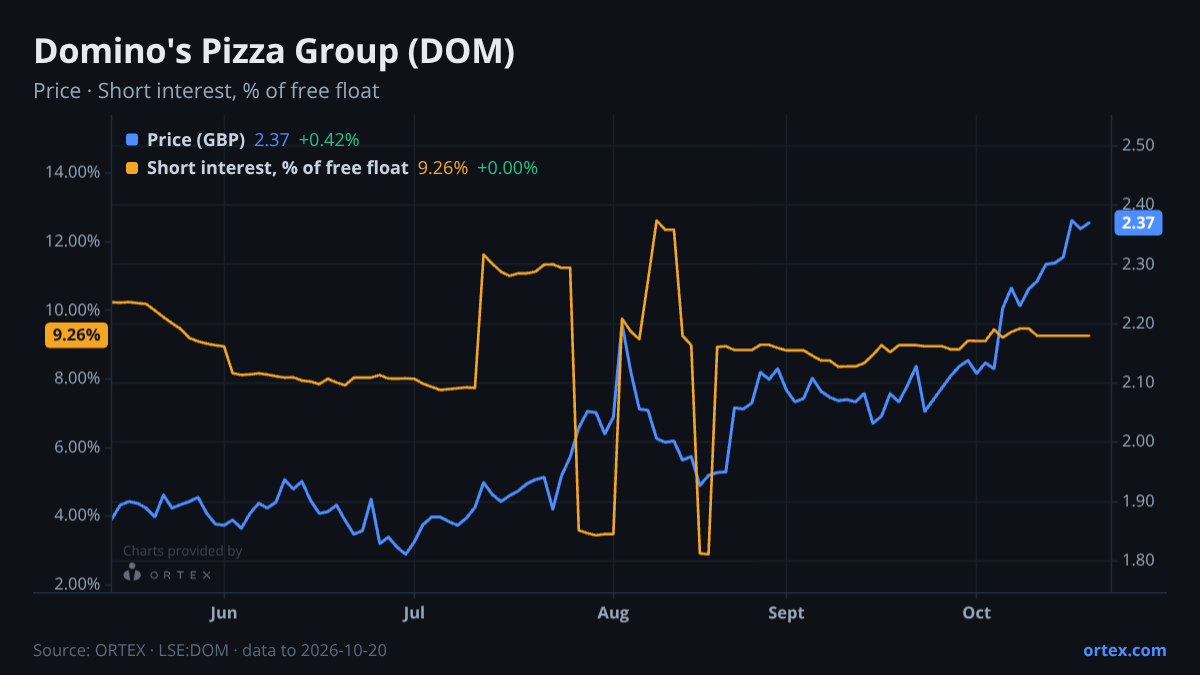Image resolution: width=1200 pixels, height=675 pixels.
Task: Click the legend short interest value 9.26%
Action: 442,168
